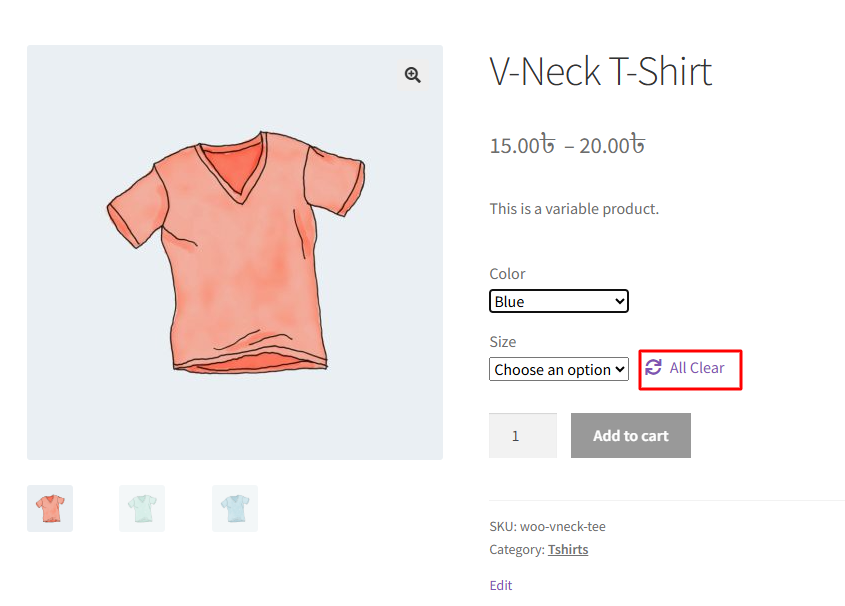The height and width of the screenshot is (606, 845).
Task: Click the 'Size' attribute label
Action: (x=502, y=341)
